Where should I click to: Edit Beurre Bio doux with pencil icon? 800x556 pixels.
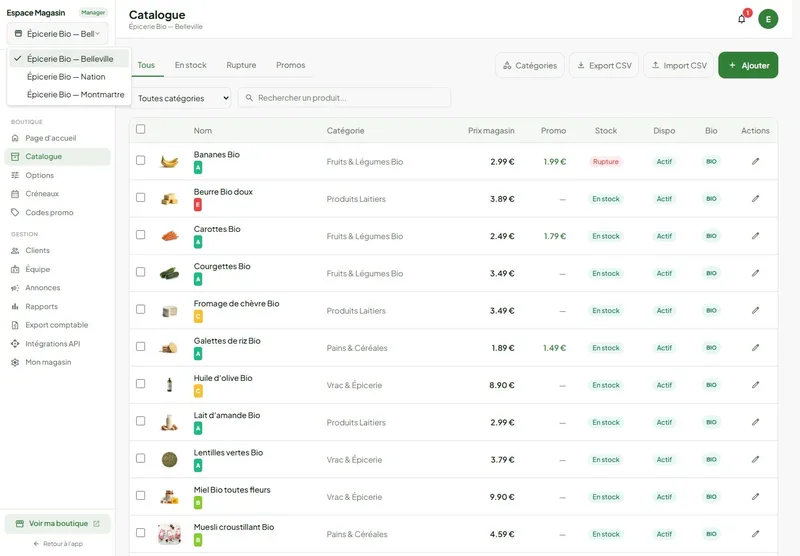click(x=755, y=198)
